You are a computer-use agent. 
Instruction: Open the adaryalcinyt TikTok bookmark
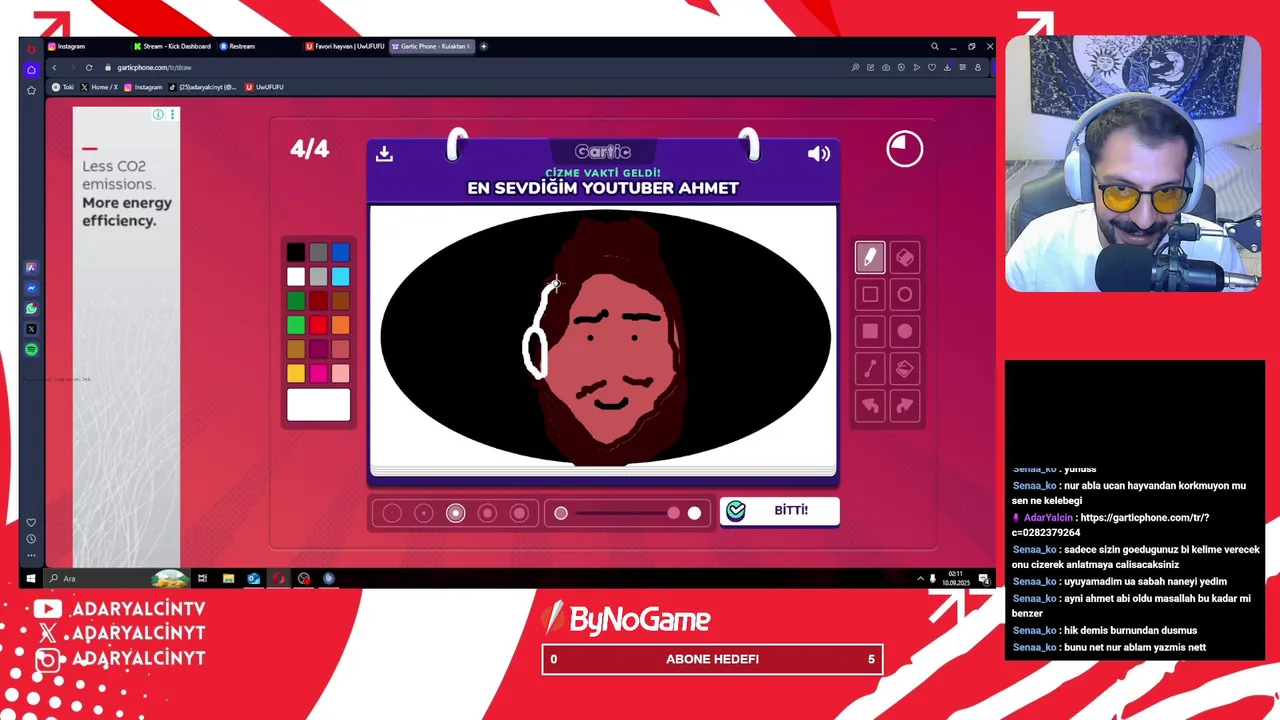[203, 87]
